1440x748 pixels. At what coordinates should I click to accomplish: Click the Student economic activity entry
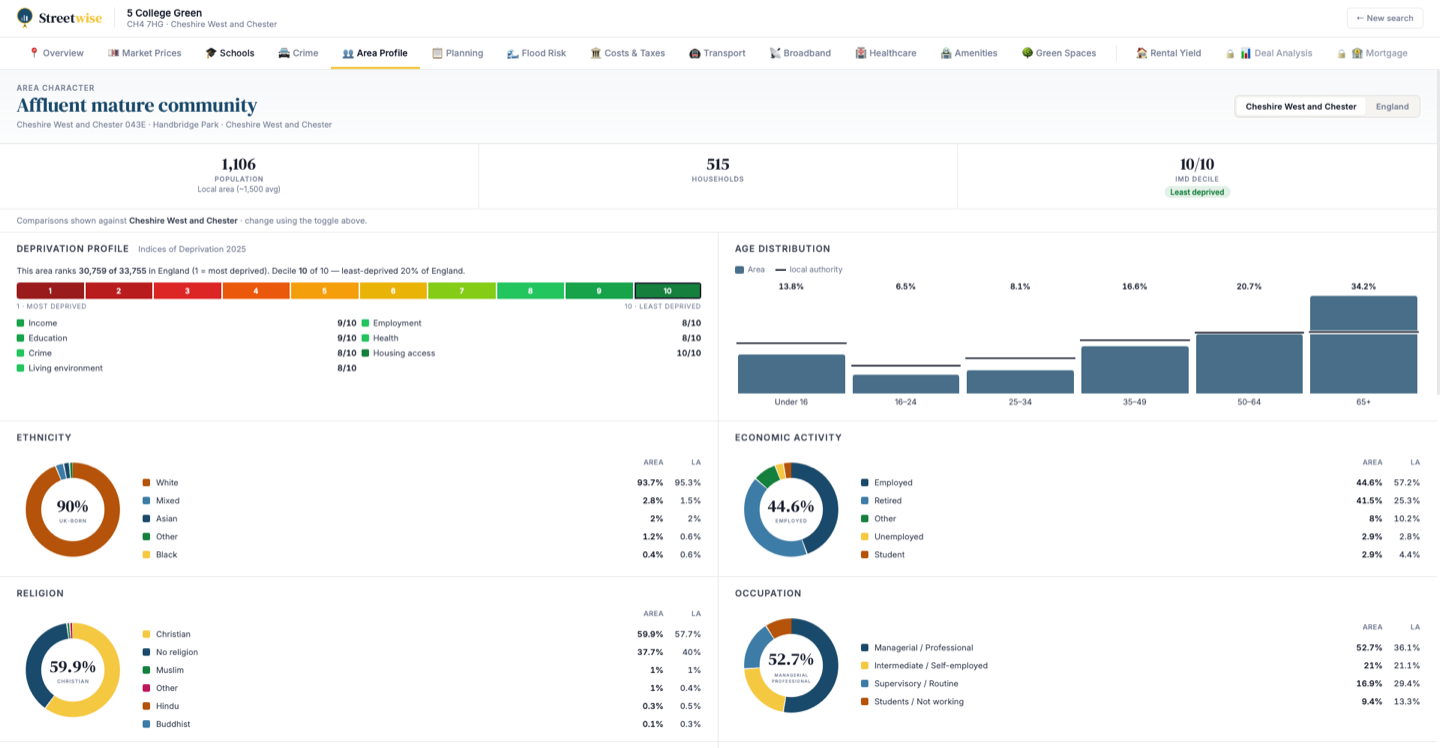[x=1140, y=554]
